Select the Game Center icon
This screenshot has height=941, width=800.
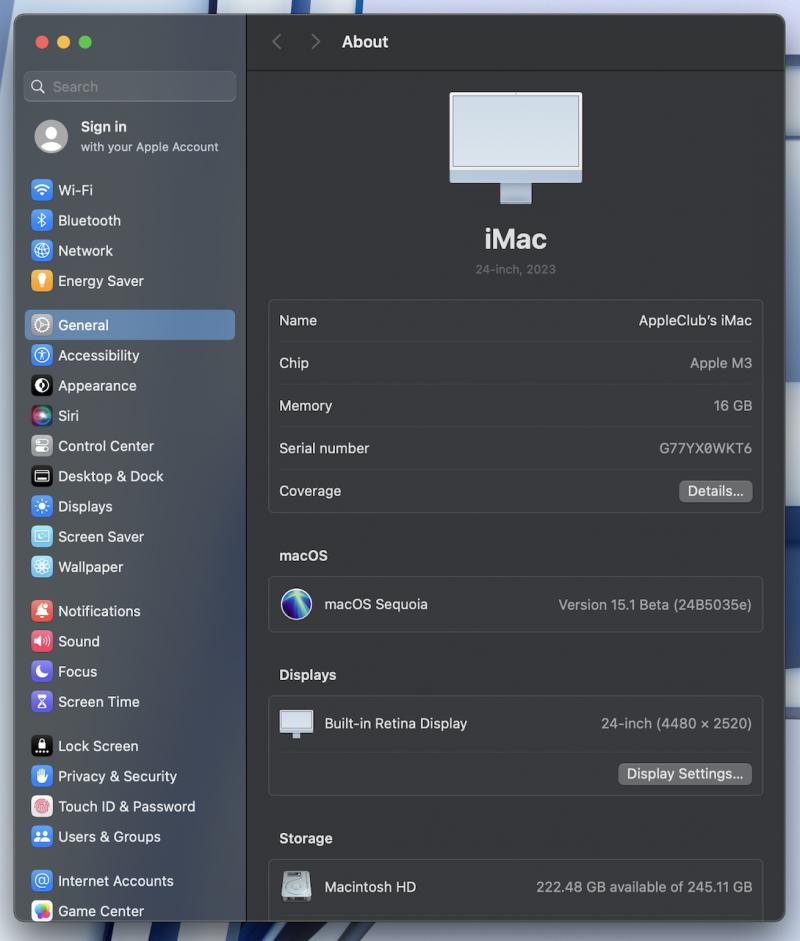pos(42,911)
